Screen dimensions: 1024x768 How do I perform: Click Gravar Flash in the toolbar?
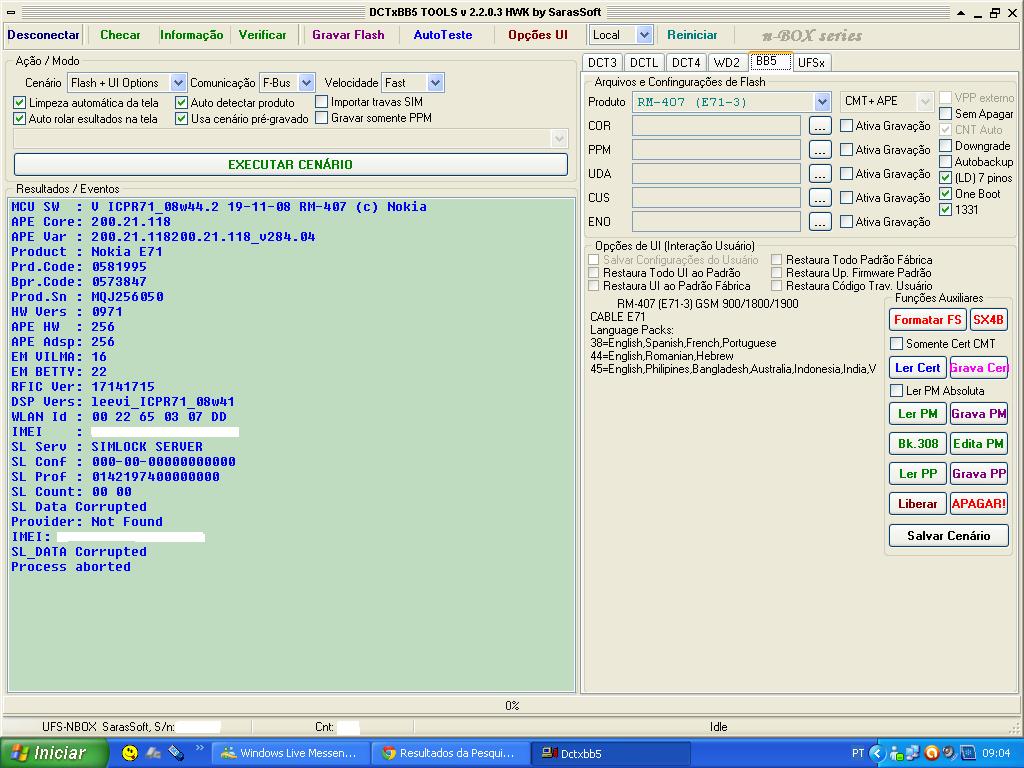pyautogui.click(x=349, y=35)
